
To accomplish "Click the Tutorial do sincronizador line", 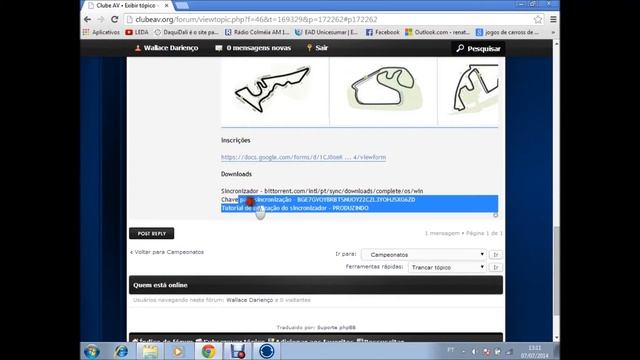I will [295, 208].
